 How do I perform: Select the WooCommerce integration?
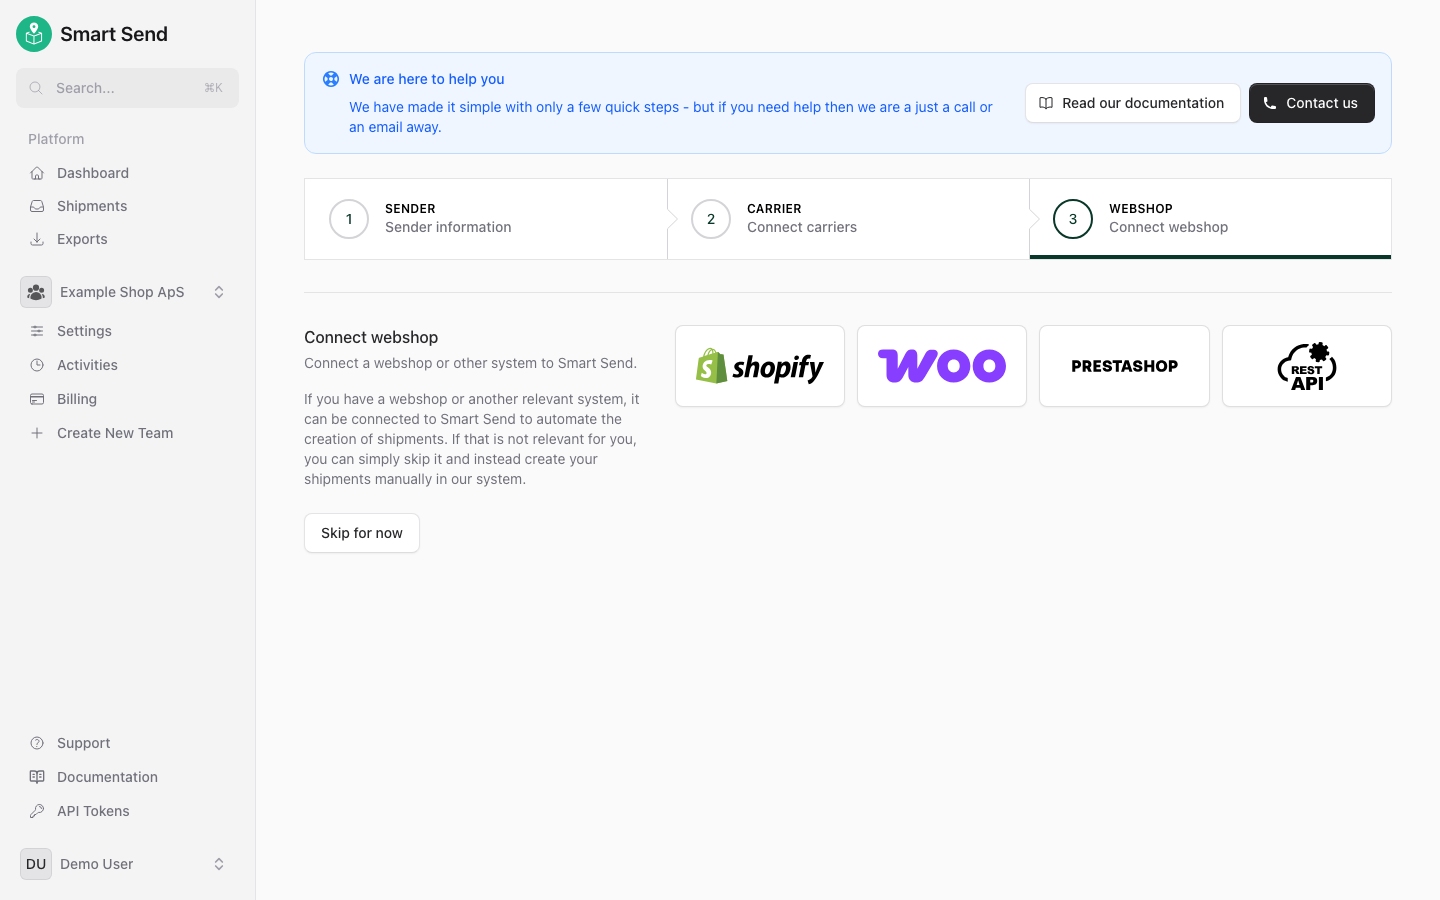coord(941,366)
